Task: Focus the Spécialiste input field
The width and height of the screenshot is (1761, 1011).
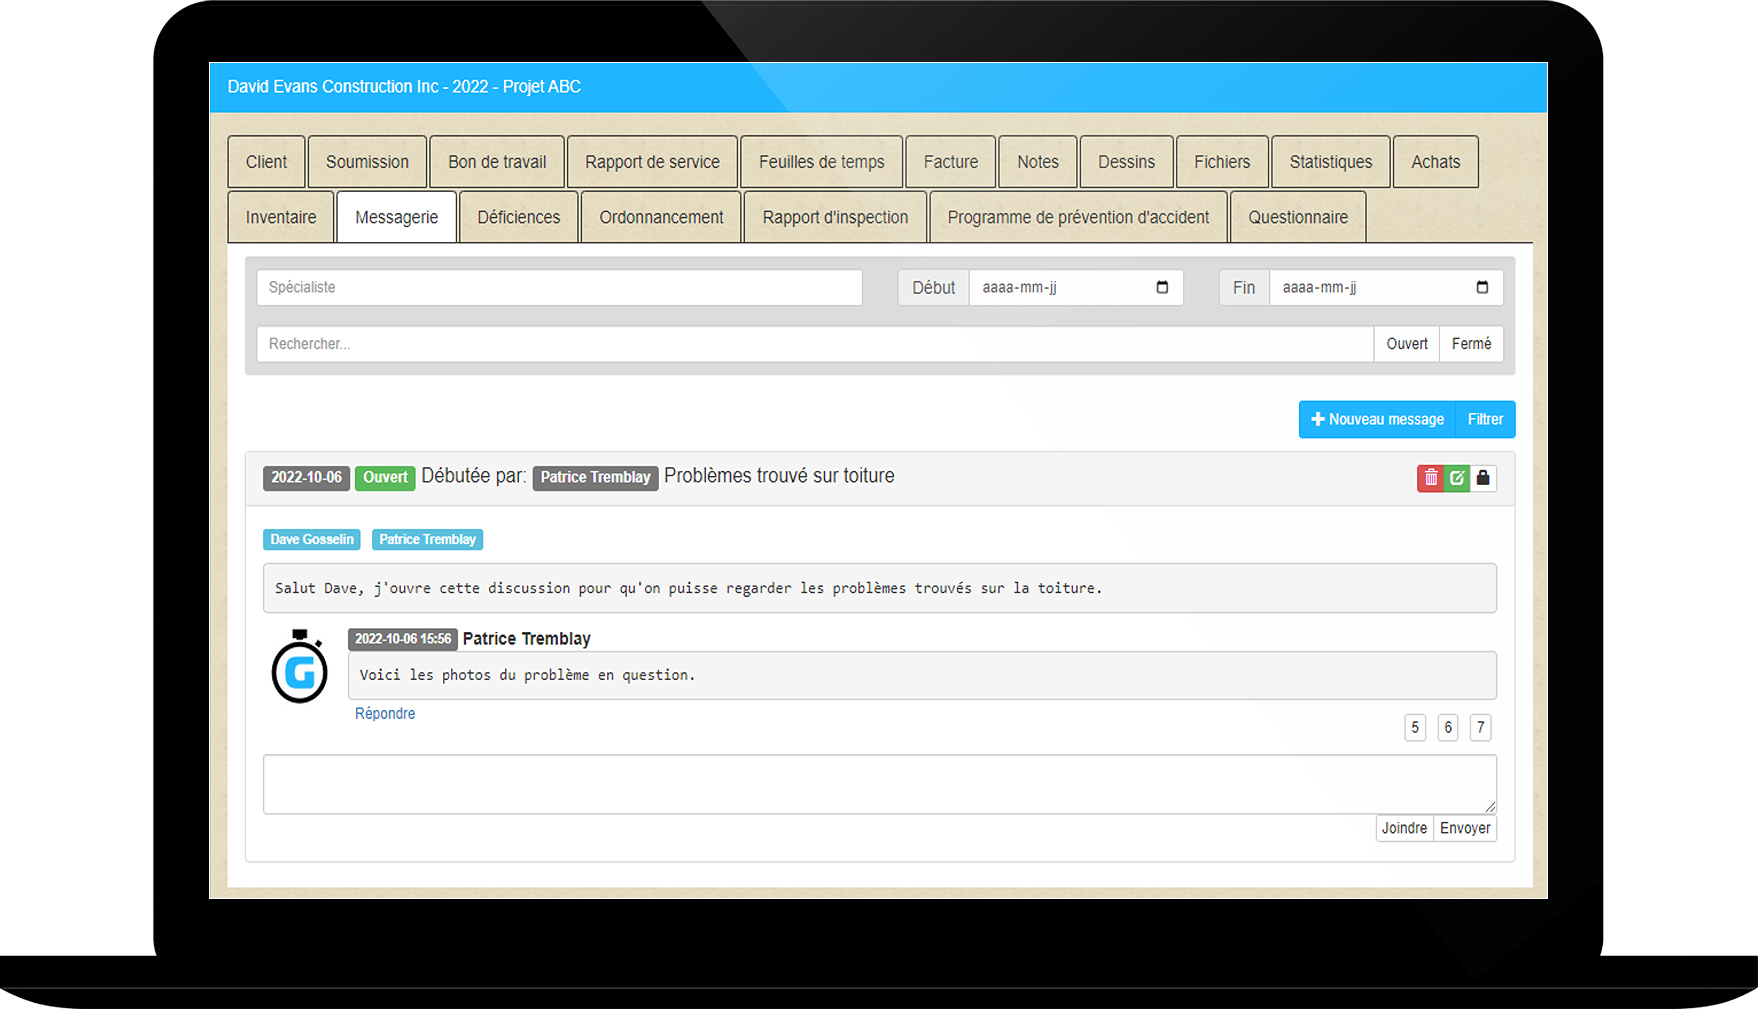Action: (559, 288)
